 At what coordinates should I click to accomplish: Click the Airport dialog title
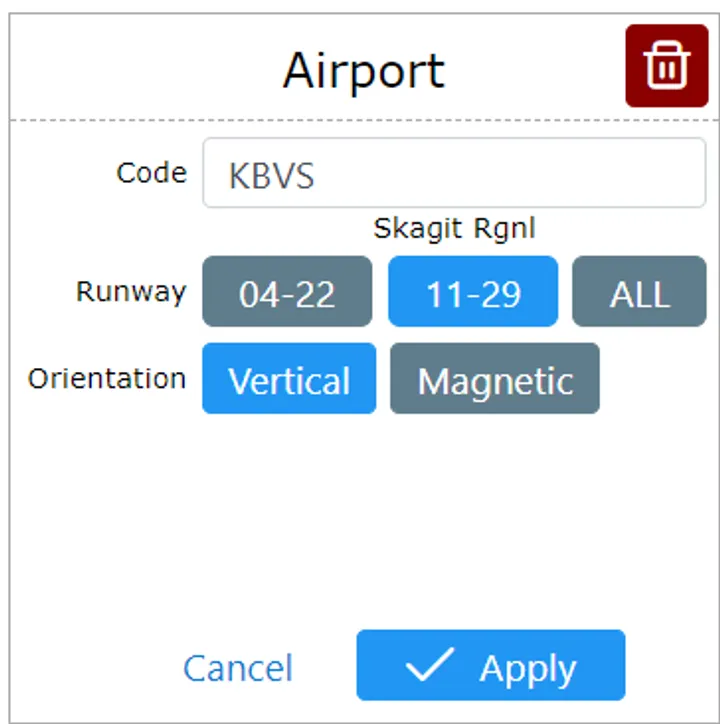click(363, 70)
